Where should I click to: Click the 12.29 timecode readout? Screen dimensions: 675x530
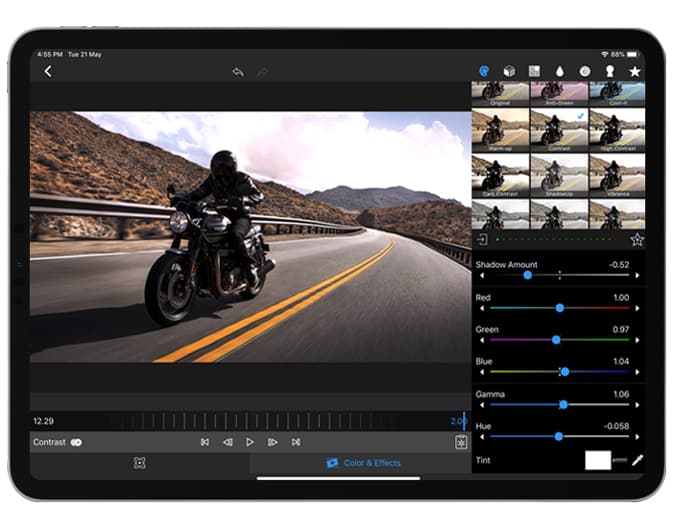(43, 421)
